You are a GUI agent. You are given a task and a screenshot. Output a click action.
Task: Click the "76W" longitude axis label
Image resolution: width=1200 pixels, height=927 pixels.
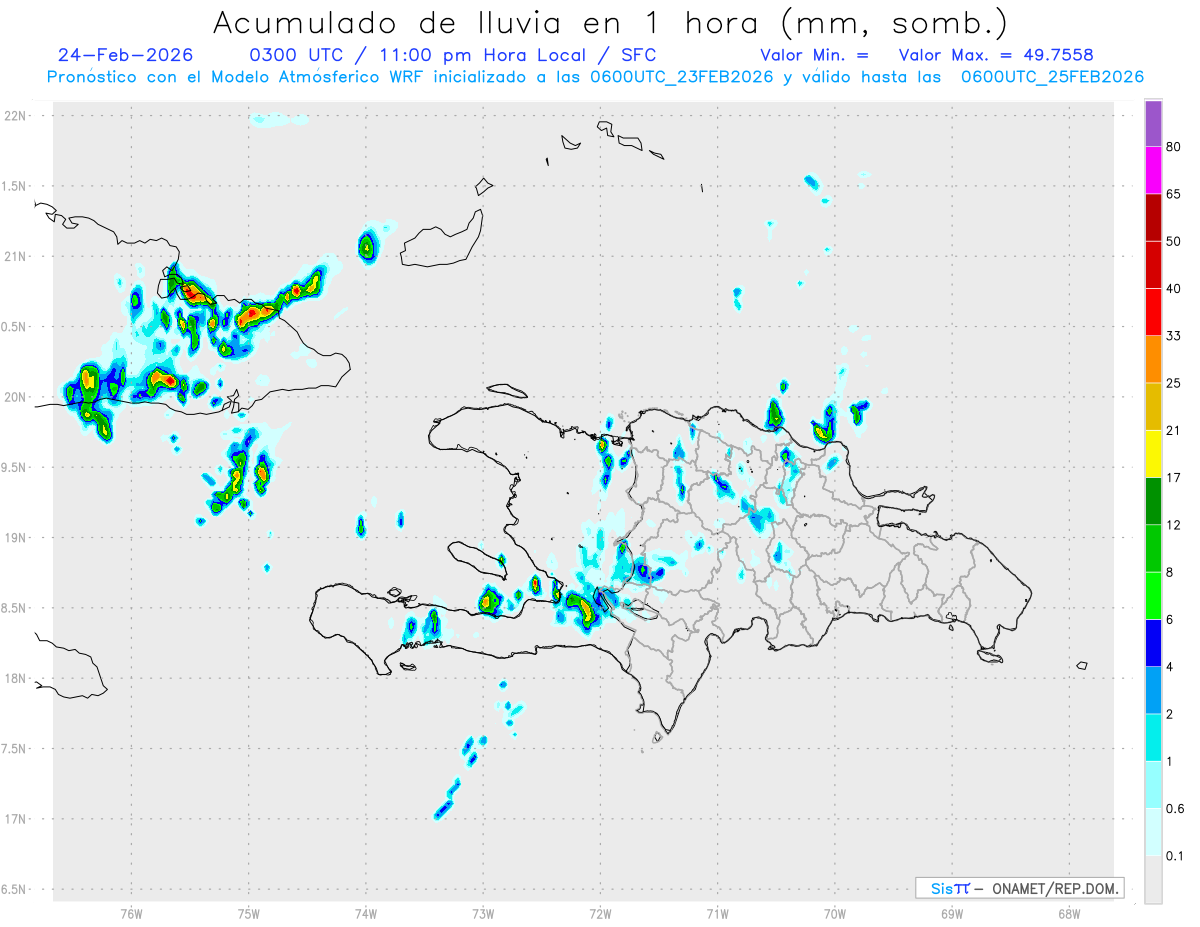pyautogui.click(x=131, y=913)
